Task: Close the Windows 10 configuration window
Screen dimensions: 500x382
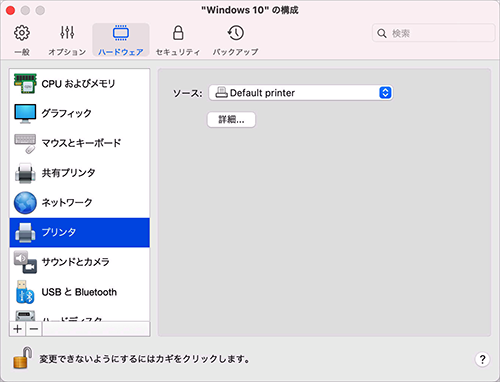Action: pos(10,10)
